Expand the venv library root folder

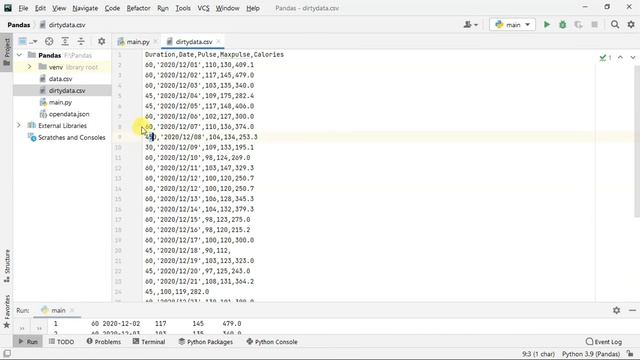(x=29, y=67)
